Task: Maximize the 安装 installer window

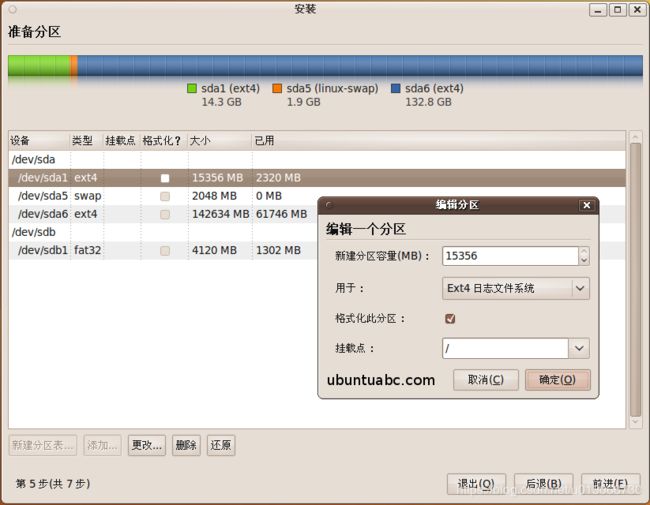Action: point(617,9)
